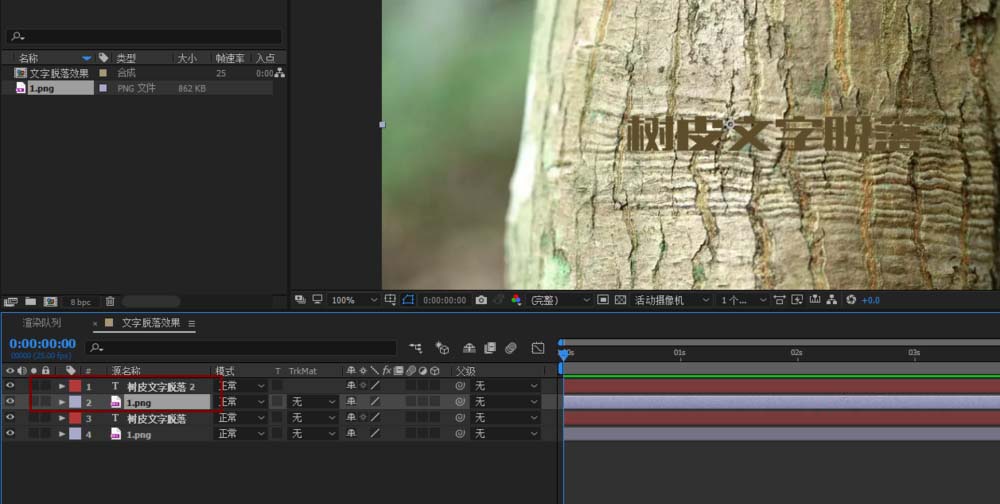Open grid and guide options icon
Screen dimensions: 1000x504
[390, 299]
